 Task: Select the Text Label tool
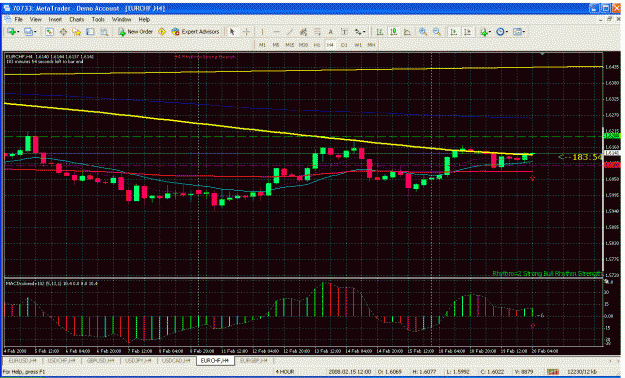344,32
